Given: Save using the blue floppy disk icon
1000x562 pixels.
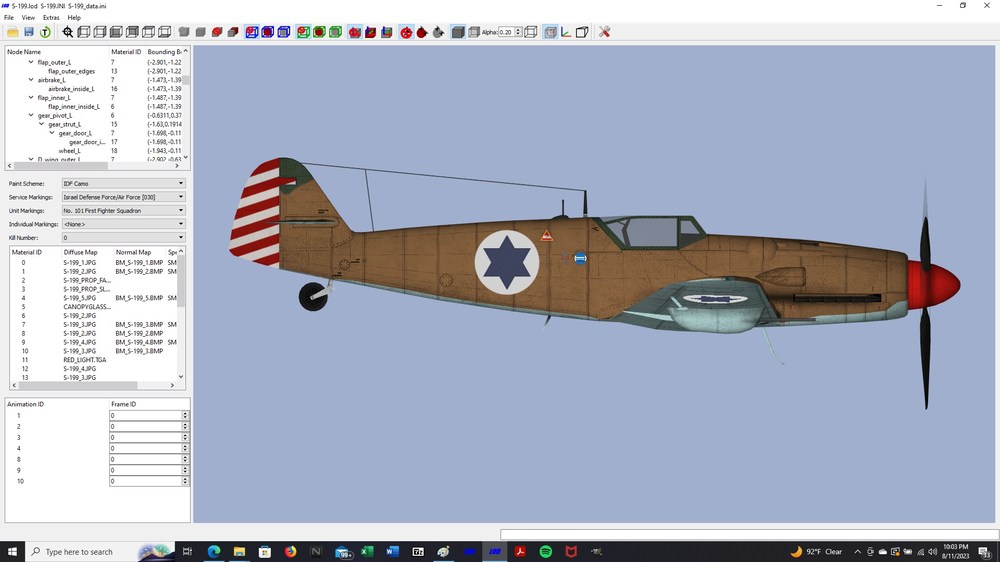Looking at the screenshot, I should 29,32.
